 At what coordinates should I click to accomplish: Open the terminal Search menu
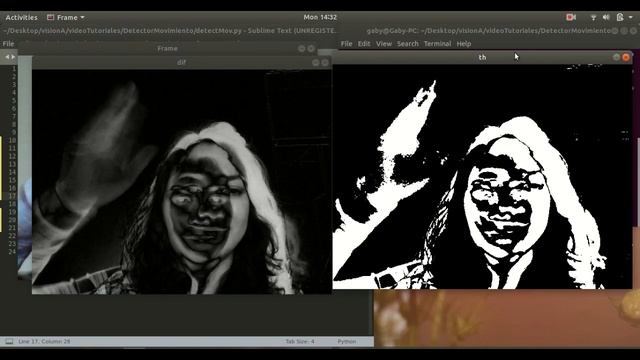[408, 44]
